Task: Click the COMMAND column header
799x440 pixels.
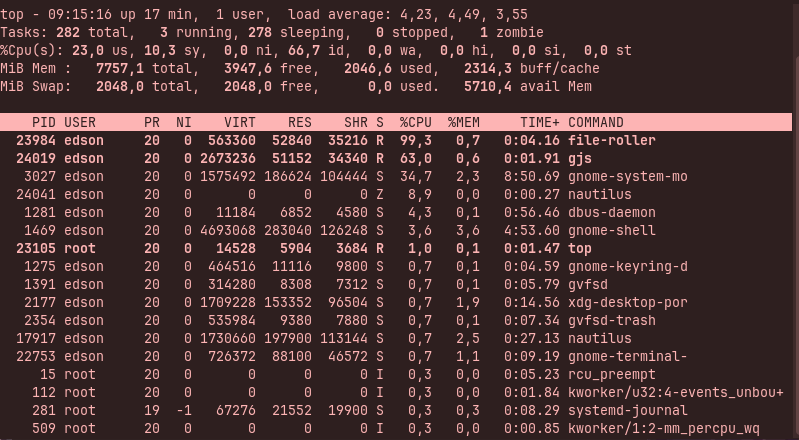Action: (596, 122)
